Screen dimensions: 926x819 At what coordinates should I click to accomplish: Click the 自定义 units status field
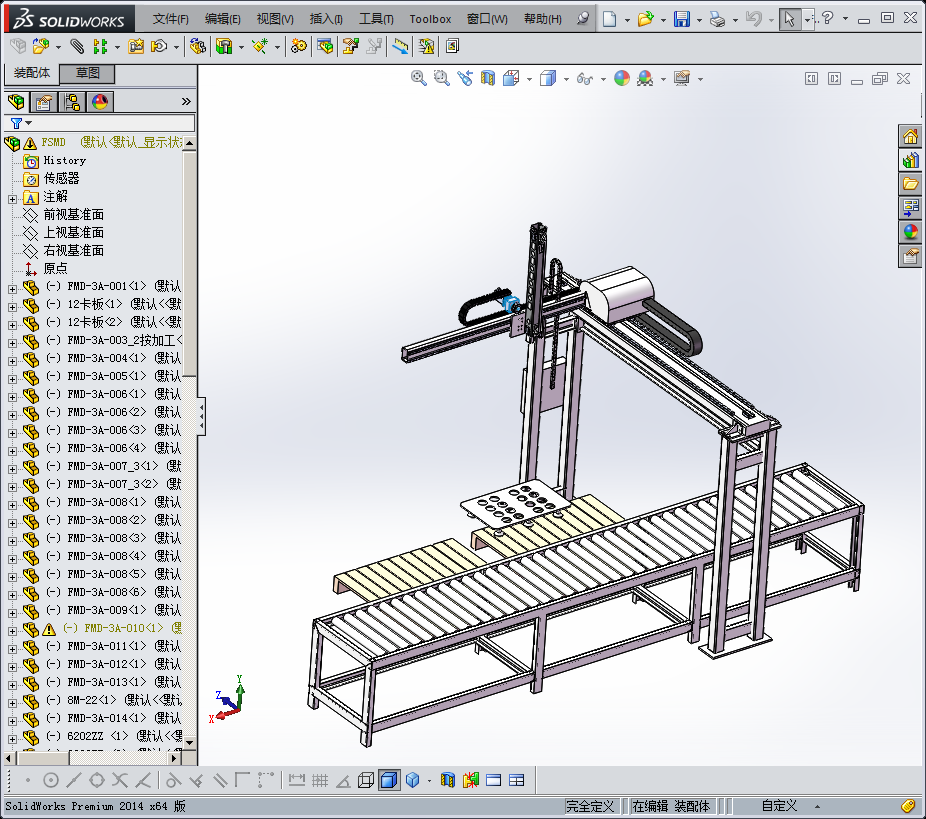(779, 805)
